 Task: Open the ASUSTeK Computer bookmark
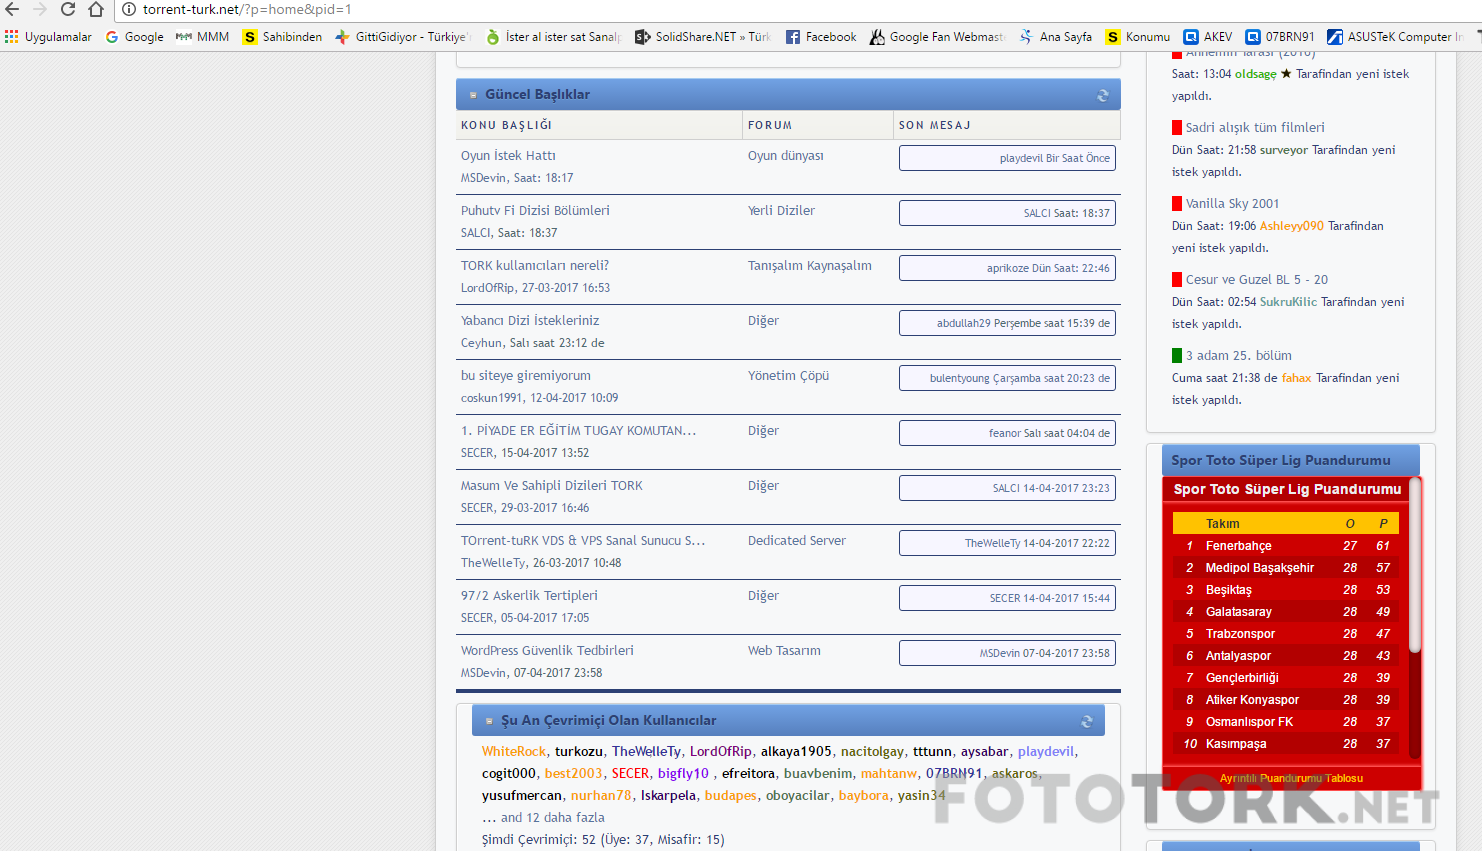pyautogui.click(x=1394, y=37)
